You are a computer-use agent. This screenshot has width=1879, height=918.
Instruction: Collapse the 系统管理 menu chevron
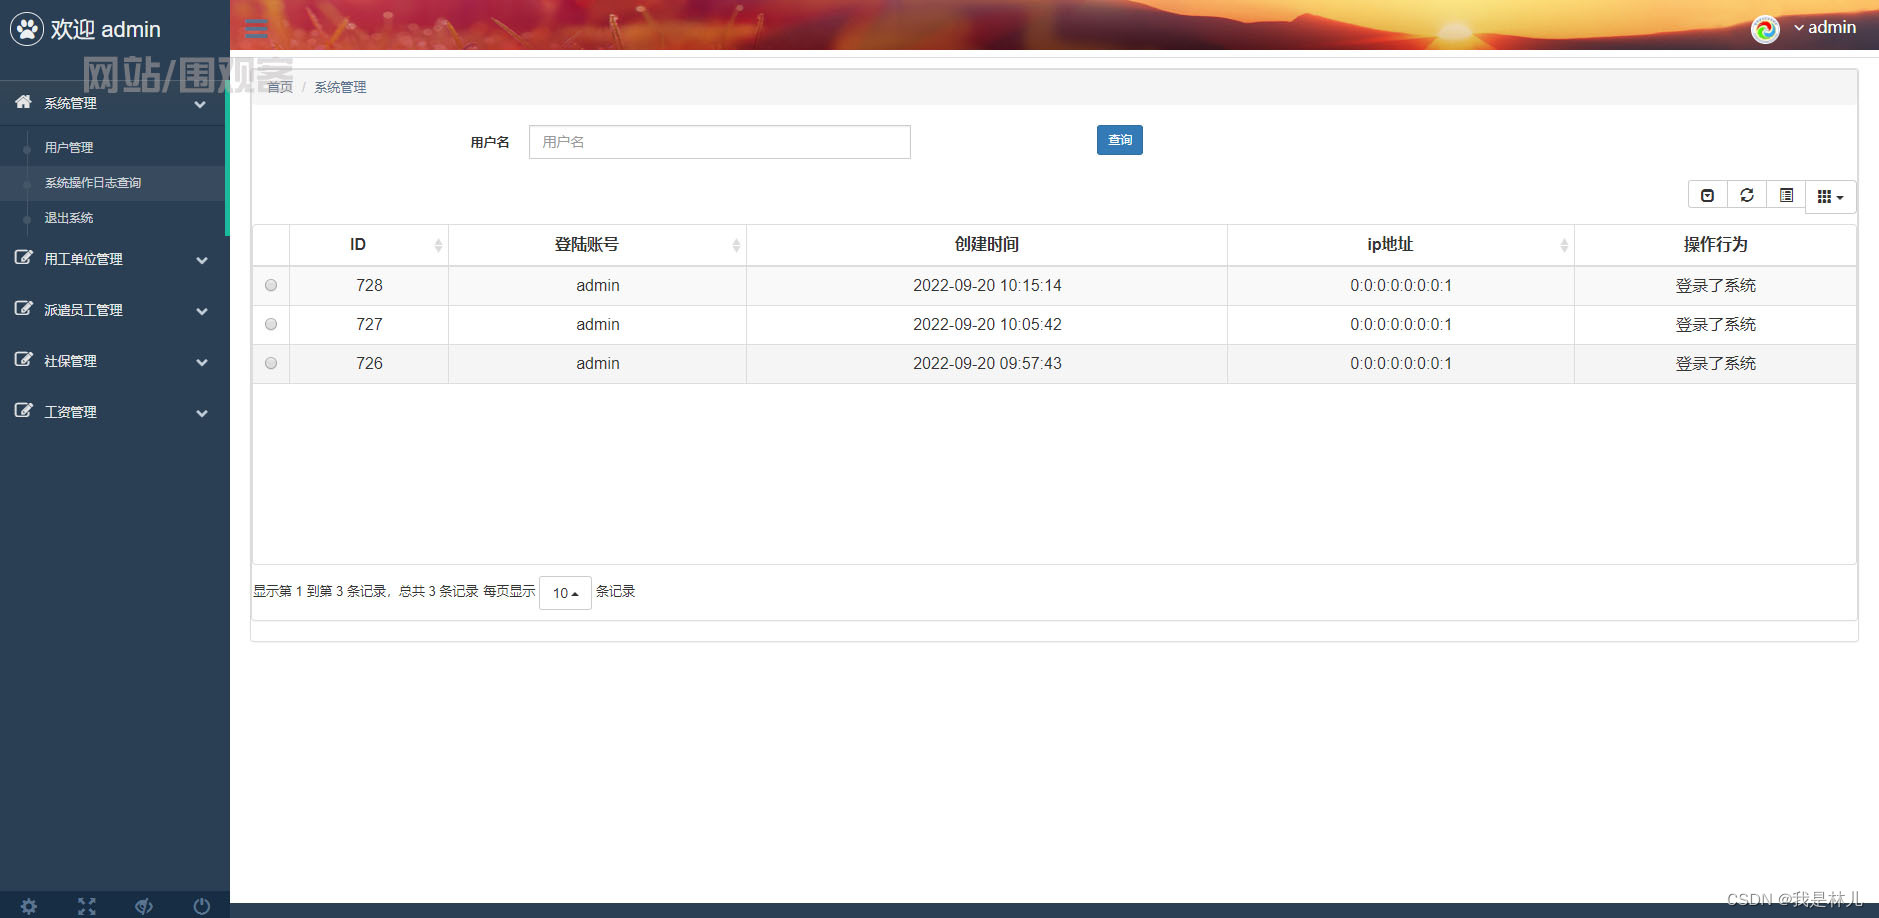click(x=200, y=104)
